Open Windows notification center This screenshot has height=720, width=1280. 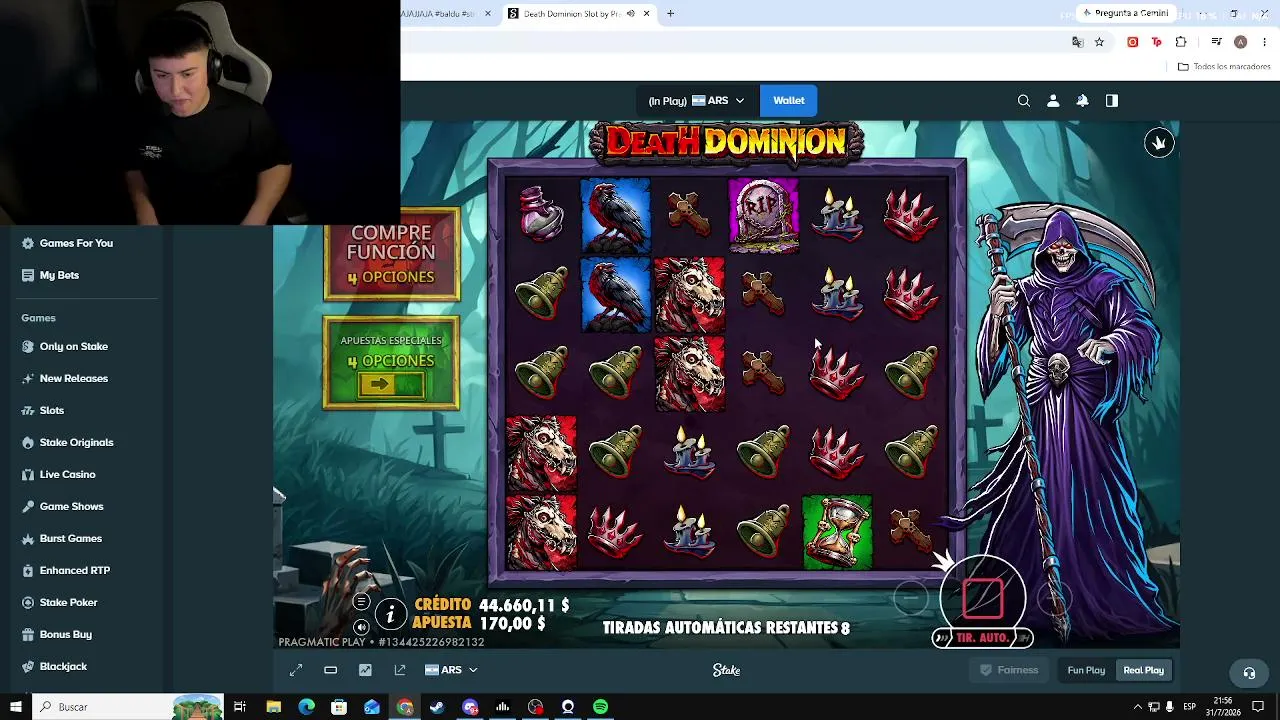[1258, 707]
